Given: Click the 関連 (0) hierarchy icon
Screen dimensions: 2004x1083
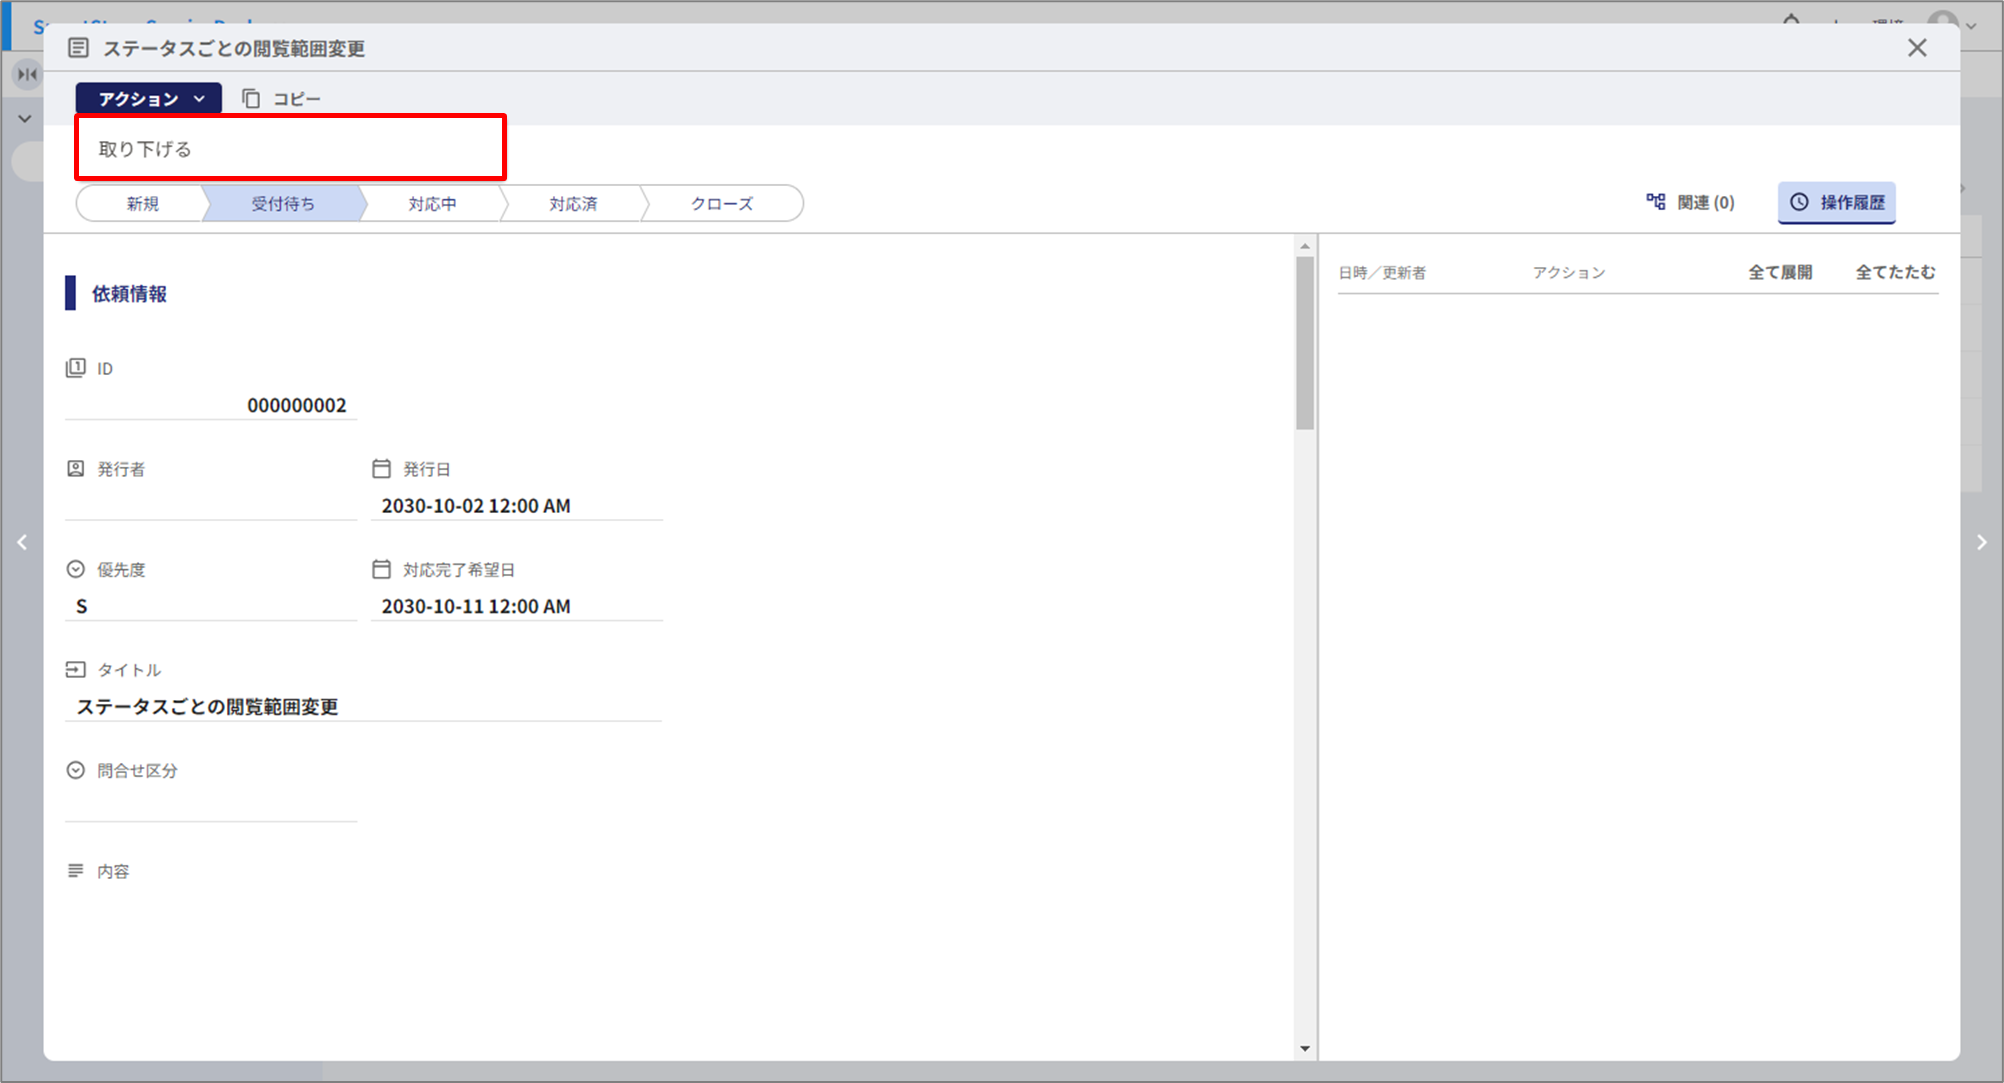Looking at the screenshot, I should 1656,202.
